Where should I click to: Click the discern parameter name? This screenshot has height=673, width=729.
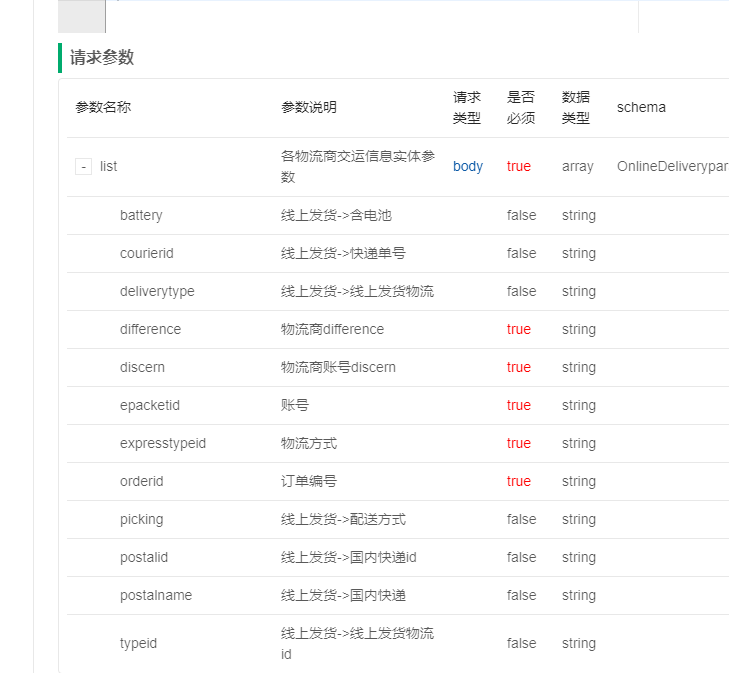142,368
